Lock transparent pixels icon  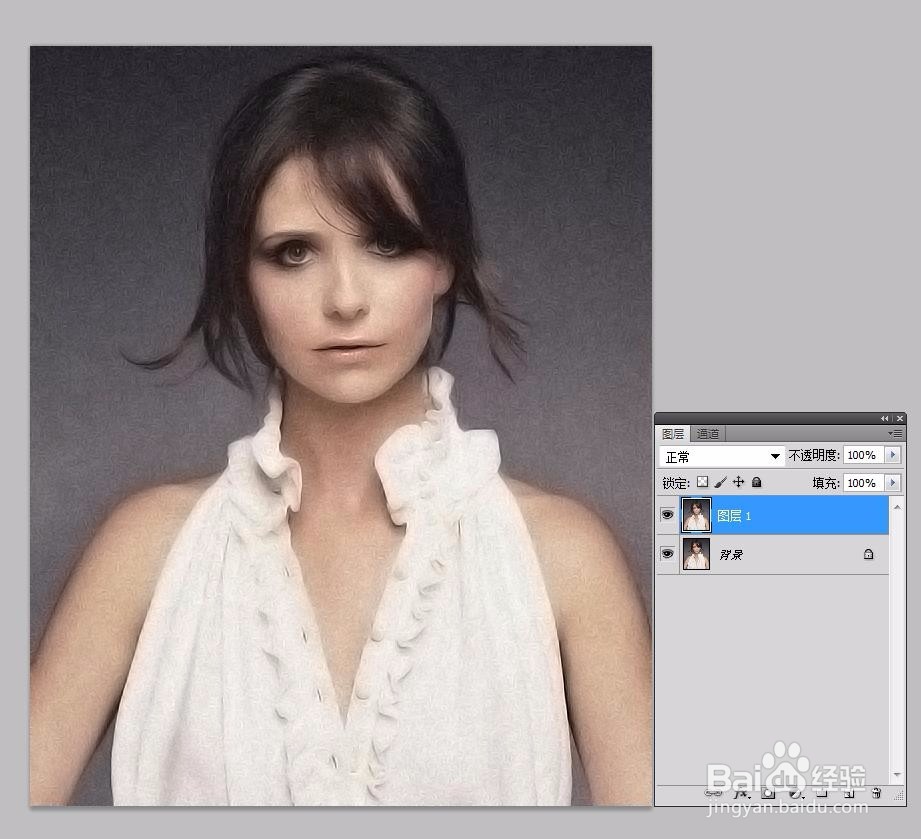702,482
